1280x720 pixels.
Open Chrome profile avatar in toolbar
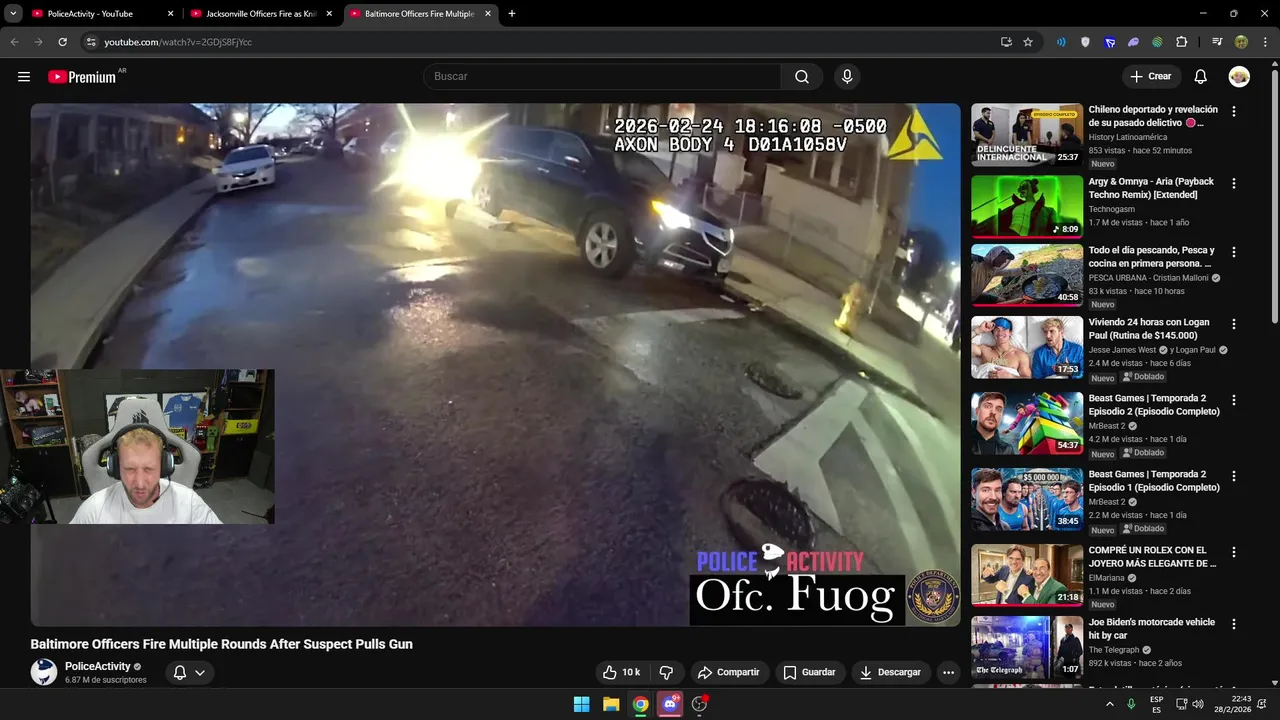1241,42
